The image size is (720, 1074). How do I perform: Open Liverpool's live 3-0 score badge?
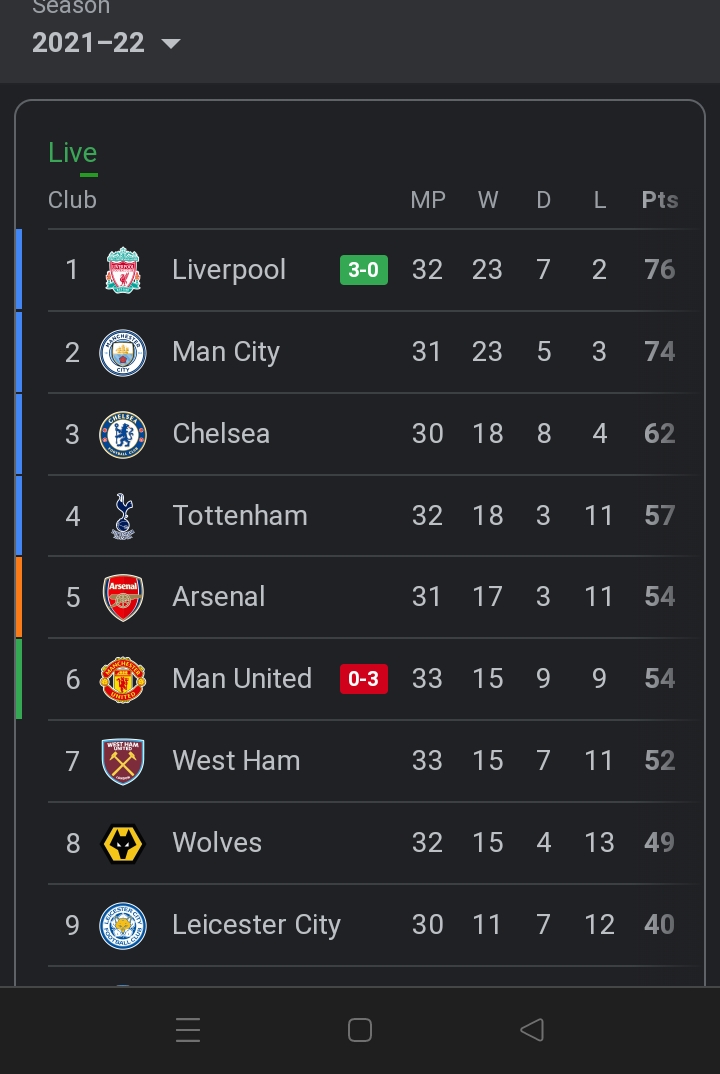click(x=364, y=270)
